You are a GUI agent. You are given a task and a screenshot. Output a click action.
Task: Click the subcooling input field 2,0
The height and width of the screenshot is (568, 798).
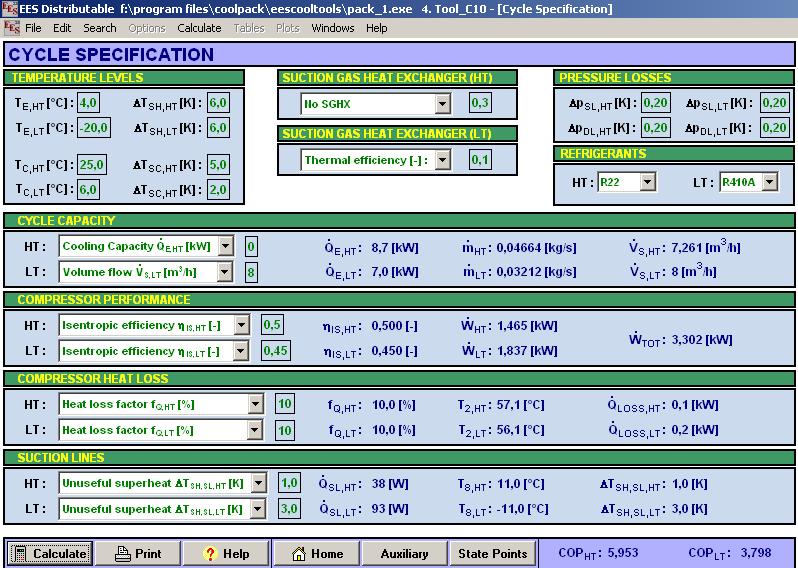pyautogui.click(x=218, y=189)
